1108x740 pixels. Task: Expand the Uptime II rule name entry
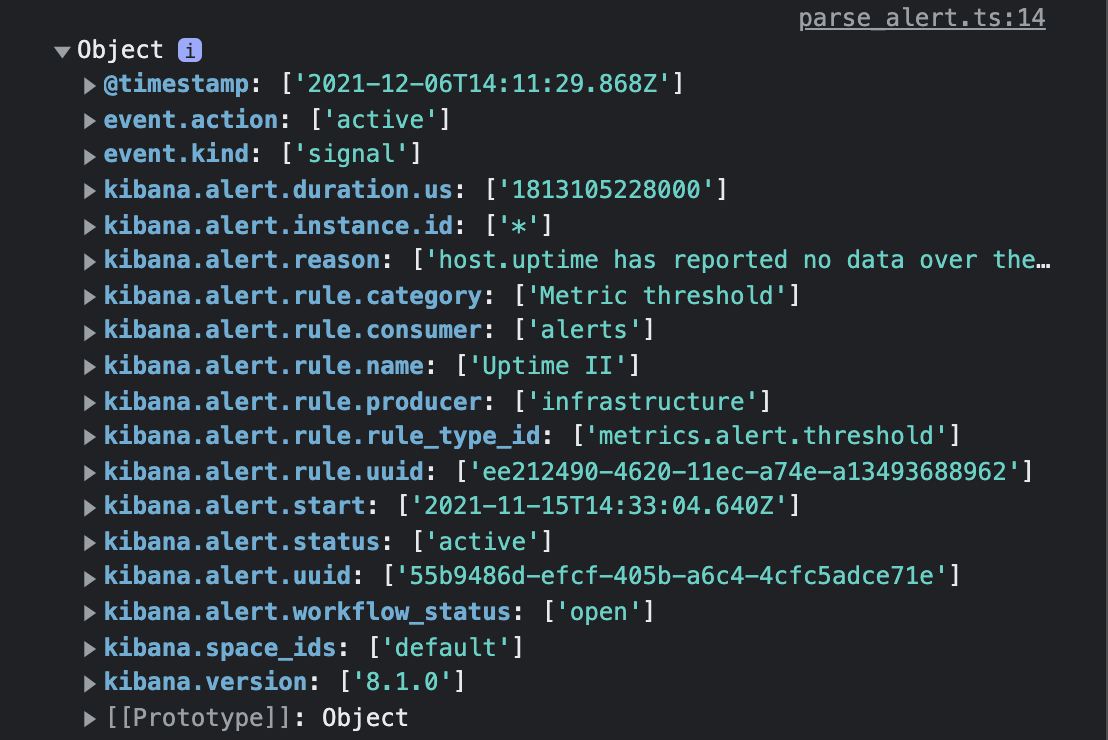pyautogui.click(x=90, y=366)
